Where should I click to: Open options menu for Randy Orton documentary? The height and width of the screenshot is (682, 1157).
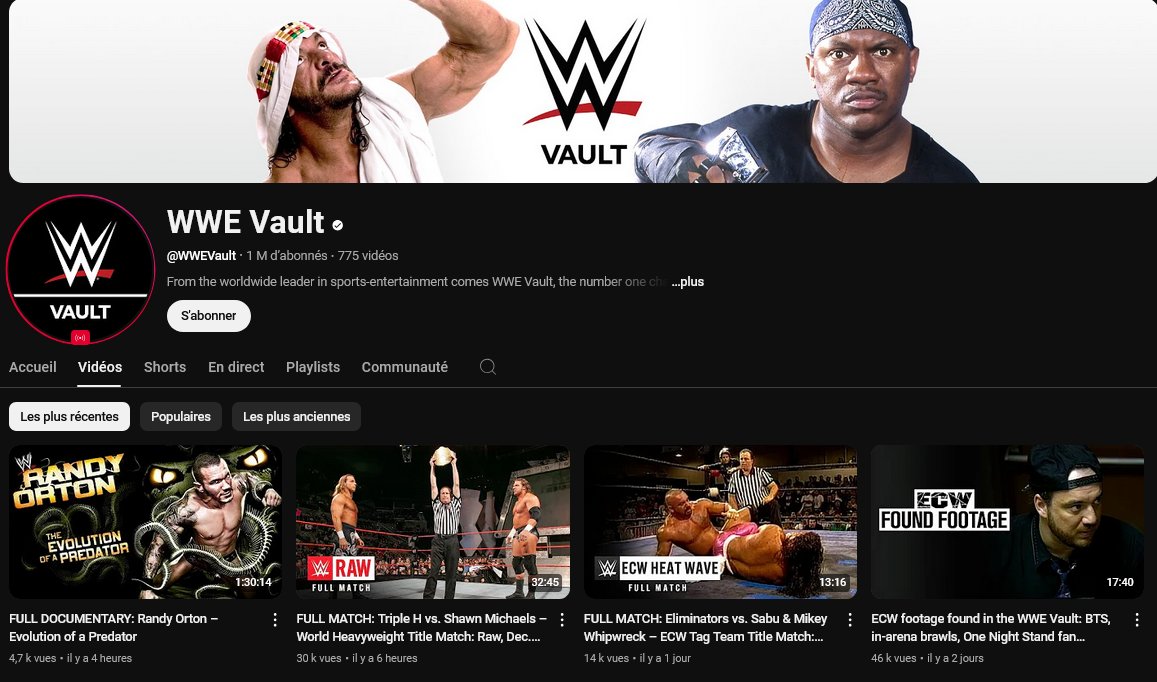[274, 619]
